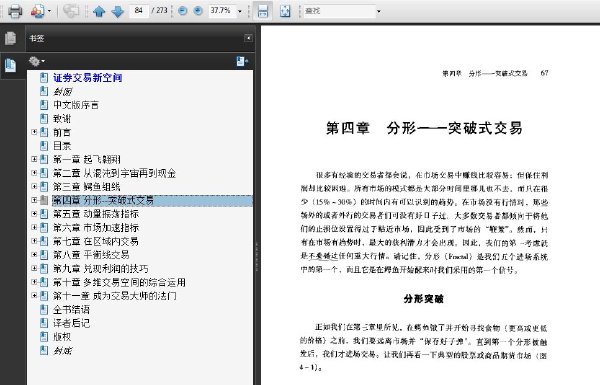Open bookmark 目录
600x385 pixels.
coord(62,146)
